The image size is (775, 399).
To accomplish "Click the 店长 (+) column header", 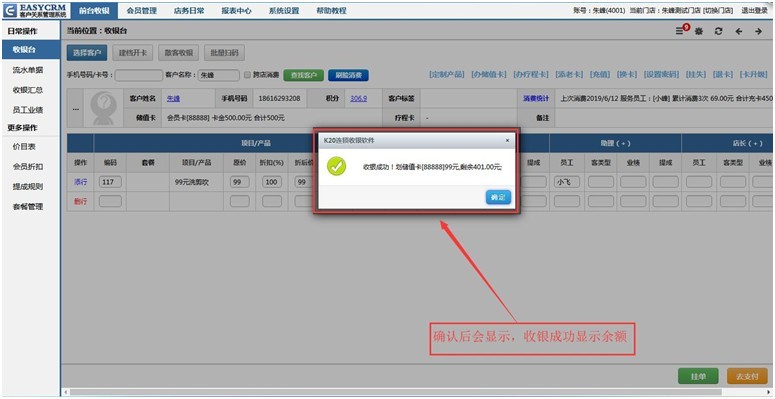I will [x=747, y=143].
